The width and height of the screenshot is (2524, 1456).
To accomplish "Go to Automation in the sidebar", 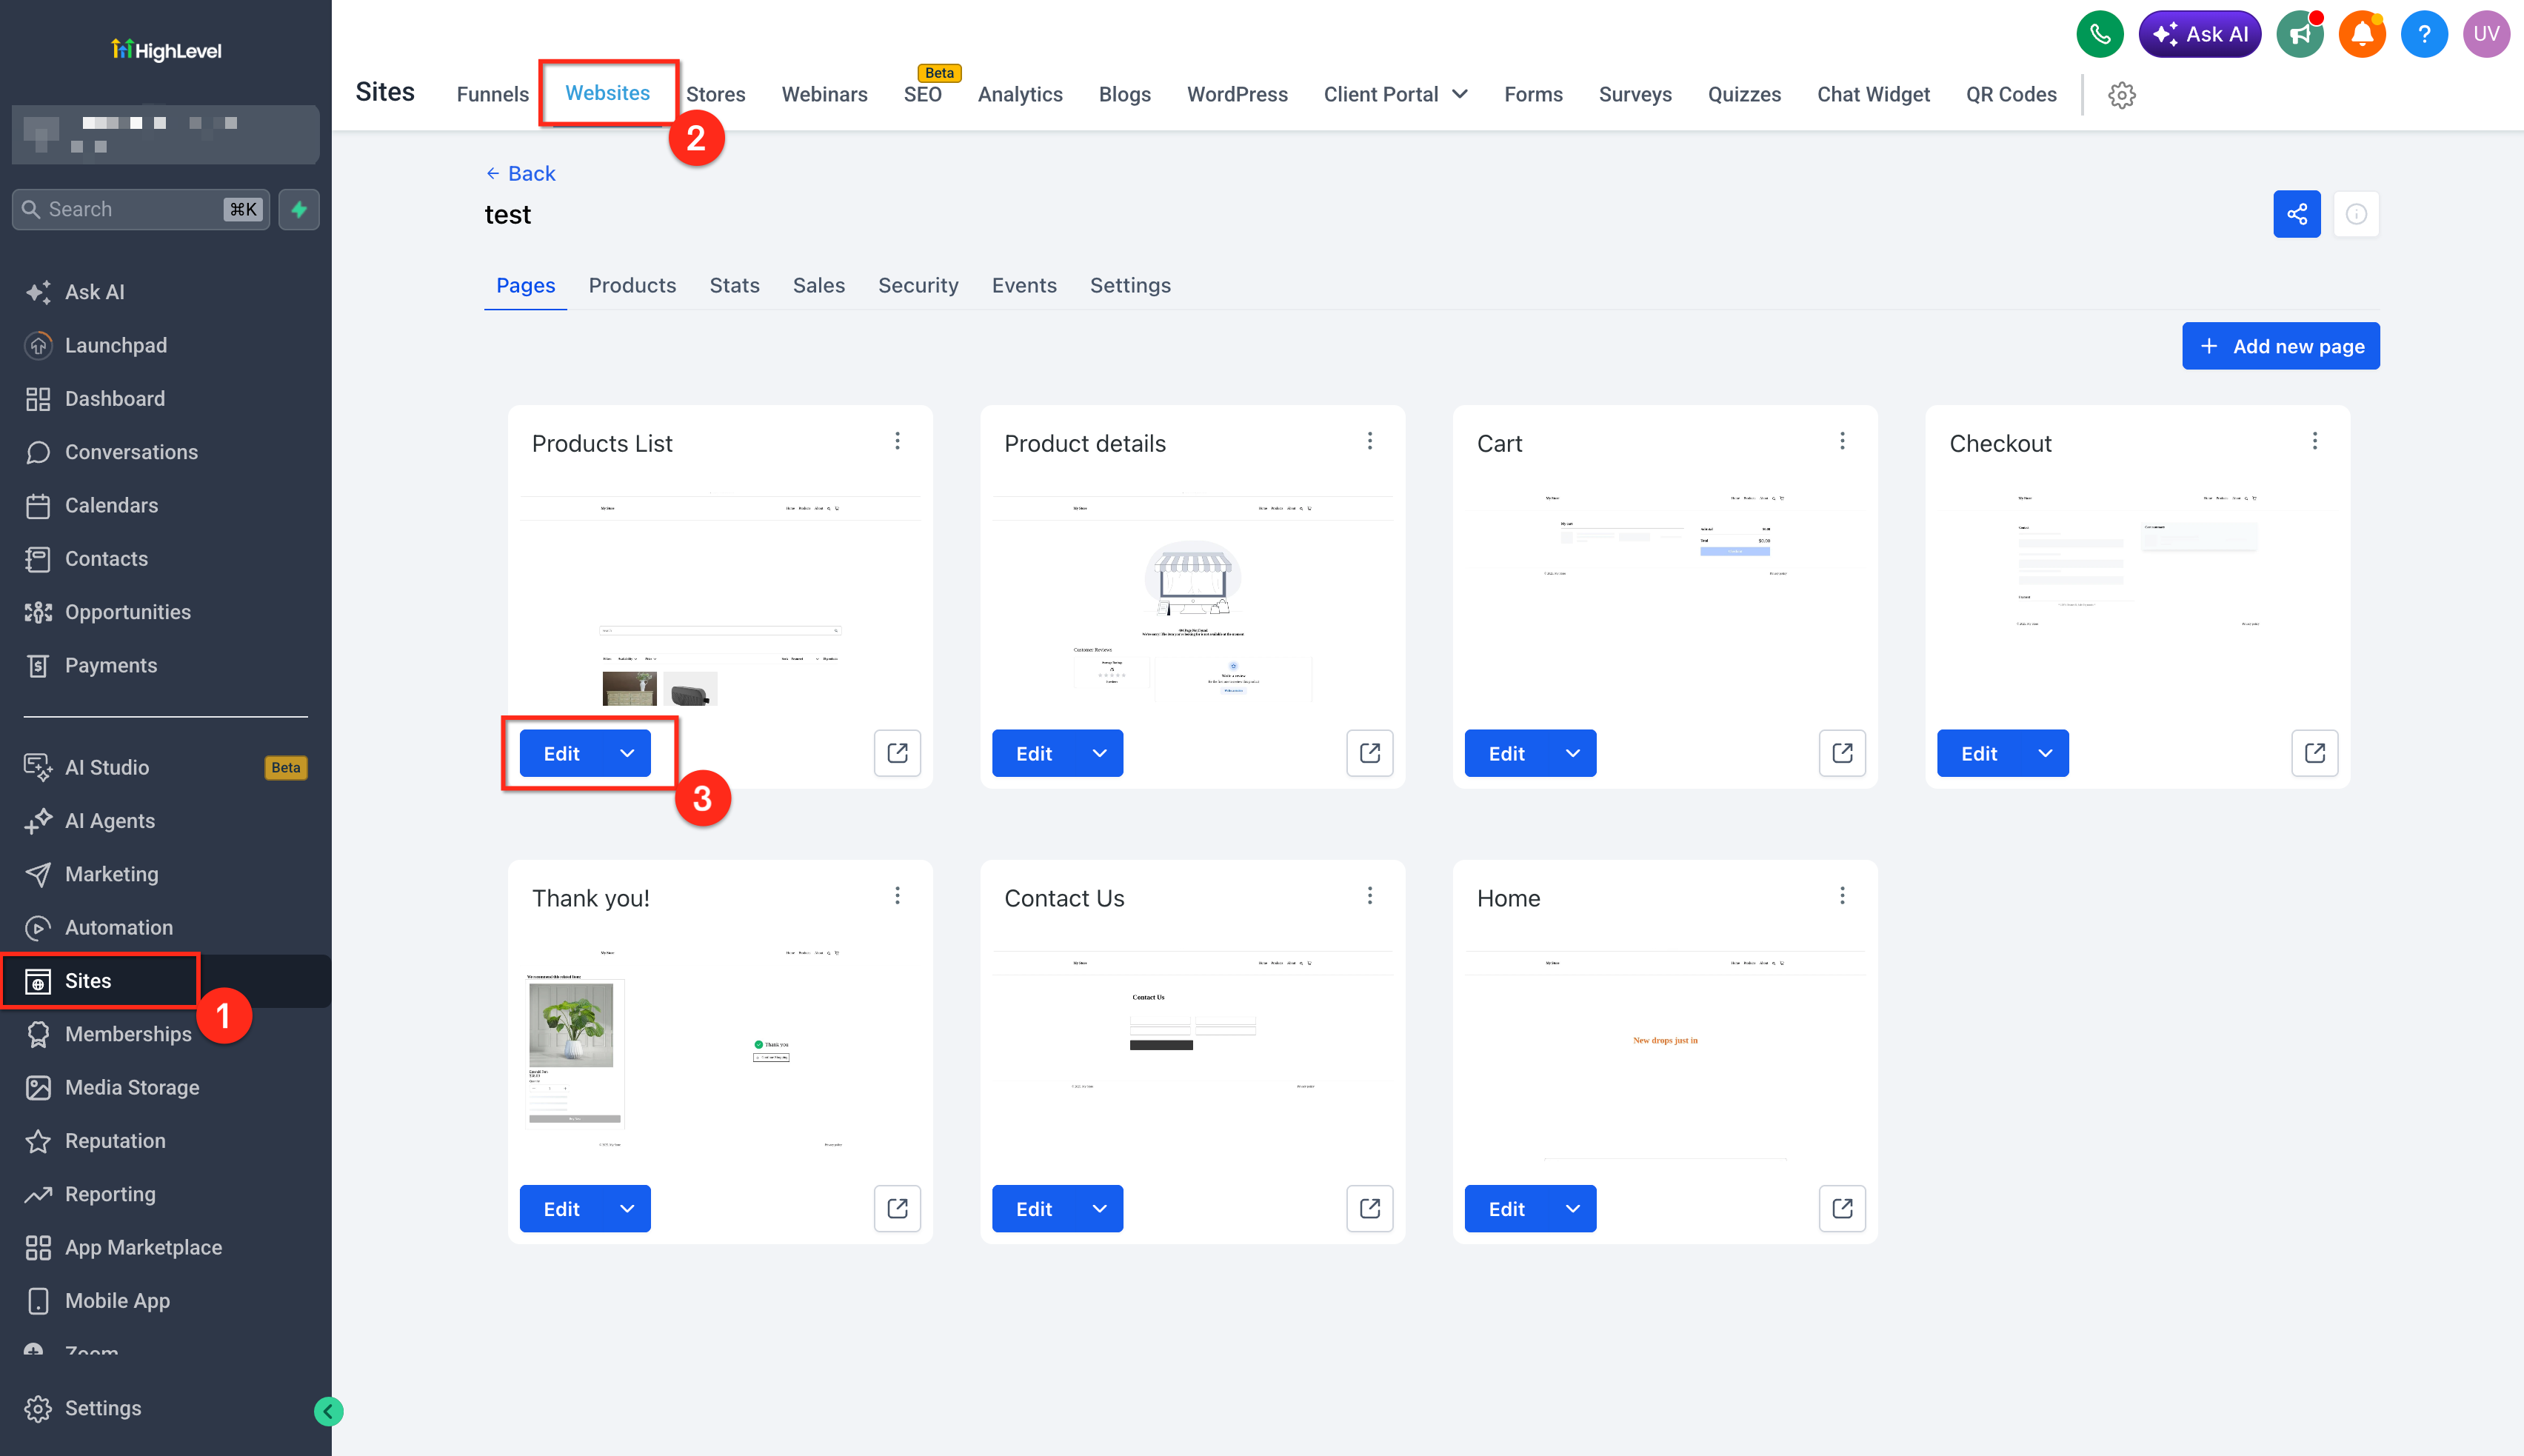I will (118, 927).
